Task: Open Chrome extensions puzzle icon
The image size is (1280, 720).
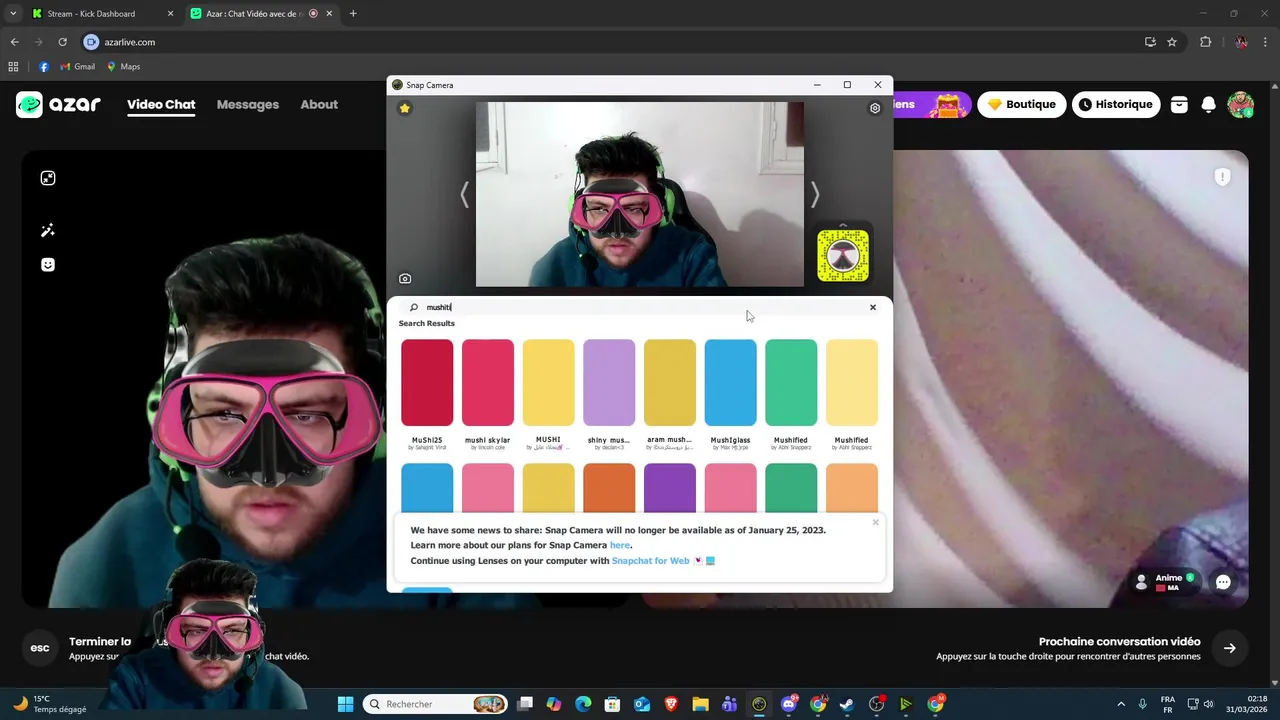Action: [x=1205, y=42]
